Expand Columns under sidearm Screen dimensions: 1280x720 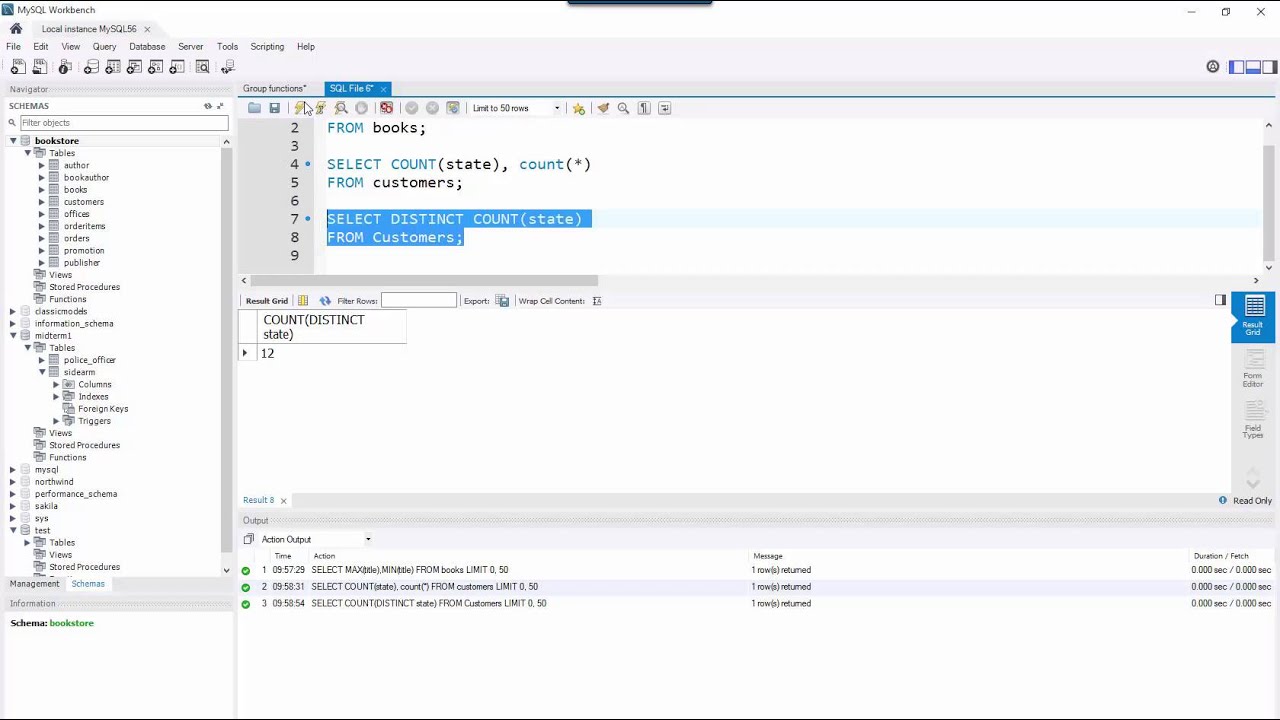[x=57, y=384]
